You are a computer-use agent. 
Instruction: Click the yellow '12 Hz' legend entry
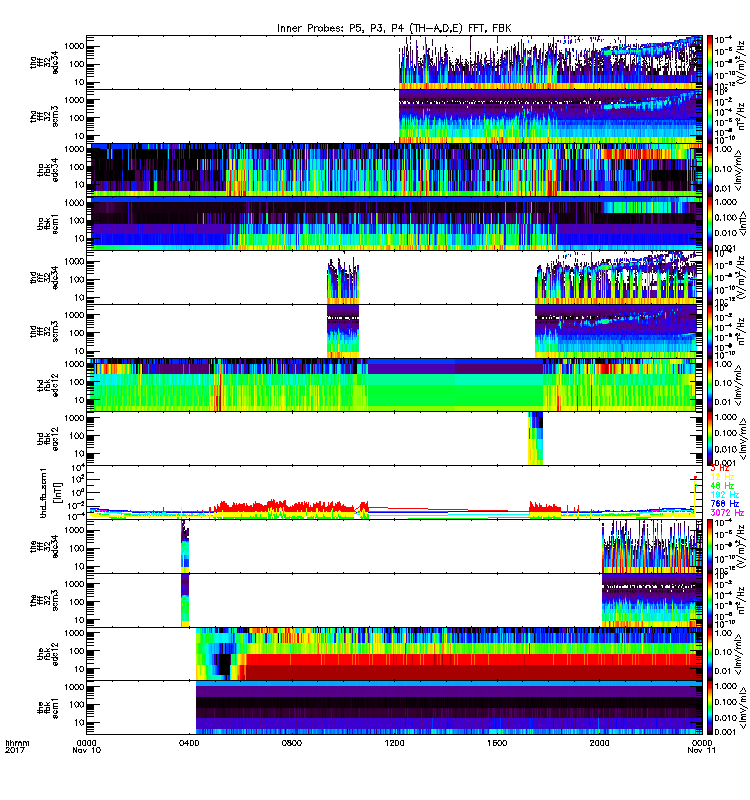pyautogui.click(x=722, y=477)
